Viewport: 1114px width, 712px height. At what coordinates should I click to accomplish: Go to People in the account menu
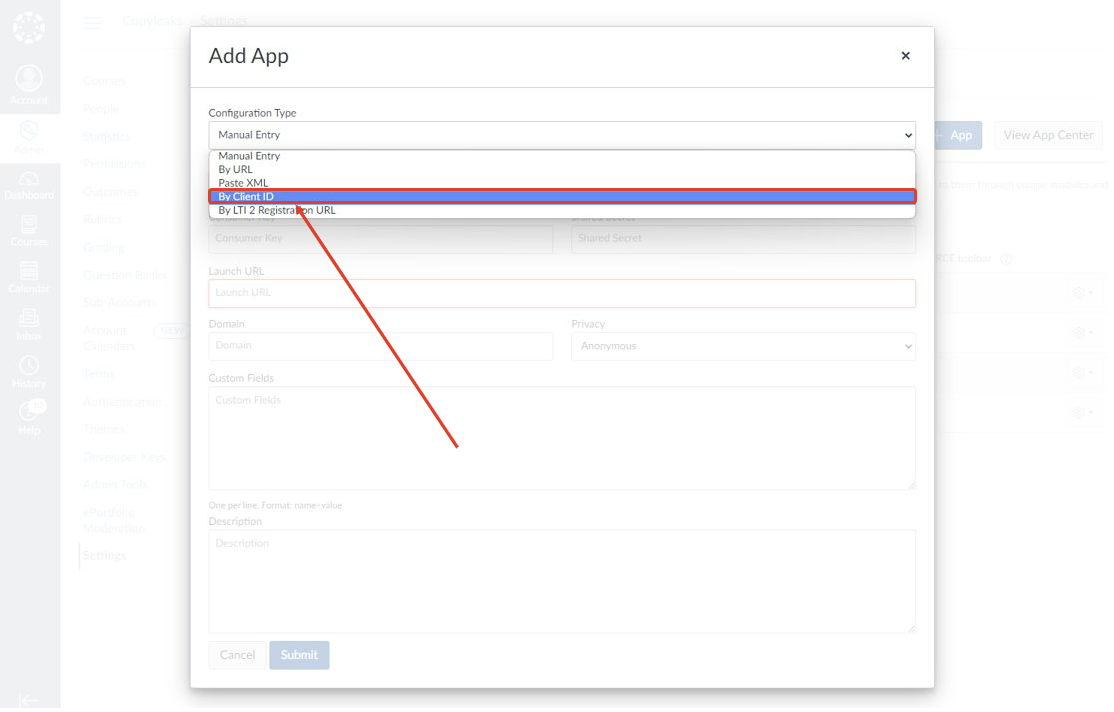point(101,109)
